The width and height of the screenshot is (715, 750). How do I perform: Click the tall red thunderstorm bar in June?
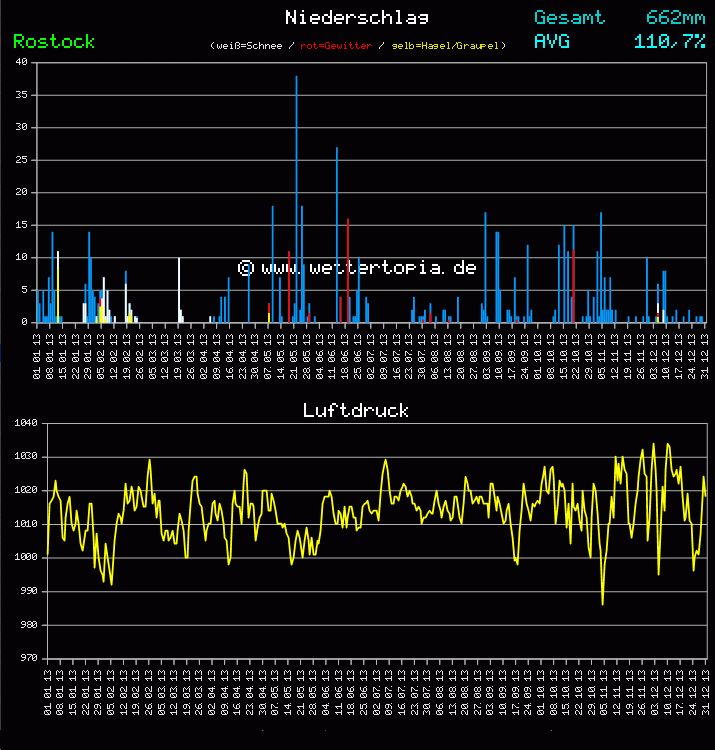(348, 270)
